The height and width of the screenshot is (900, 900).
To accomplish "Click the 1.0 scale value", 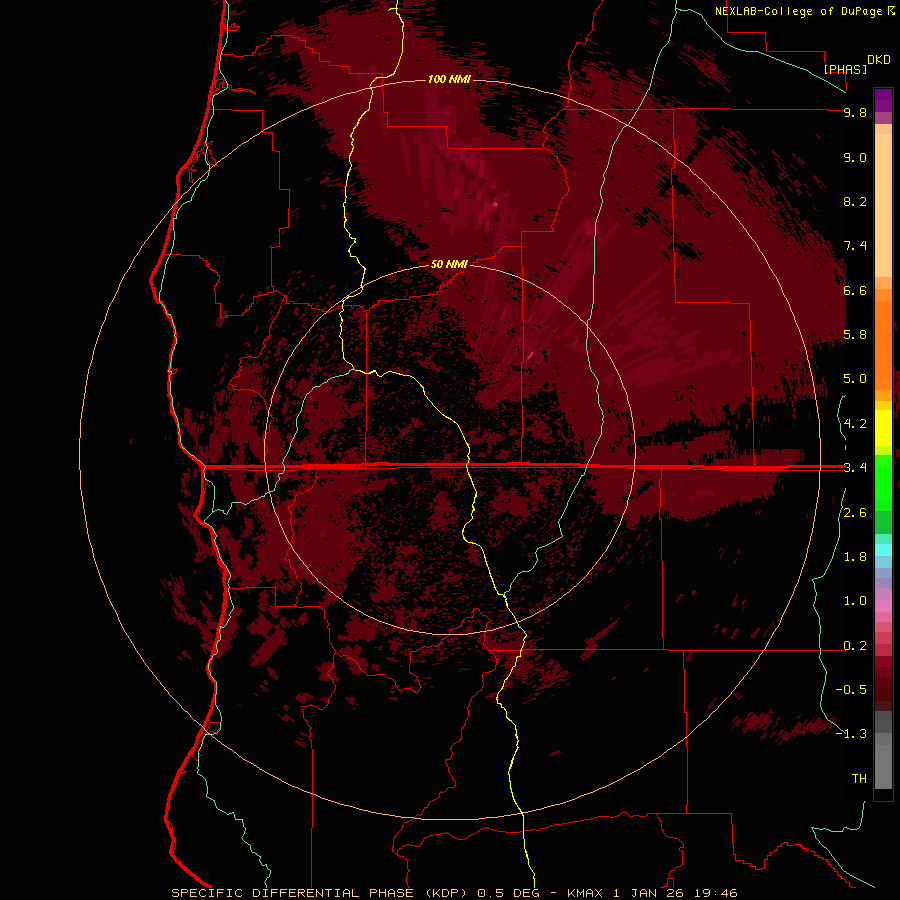I will [855, 601].
